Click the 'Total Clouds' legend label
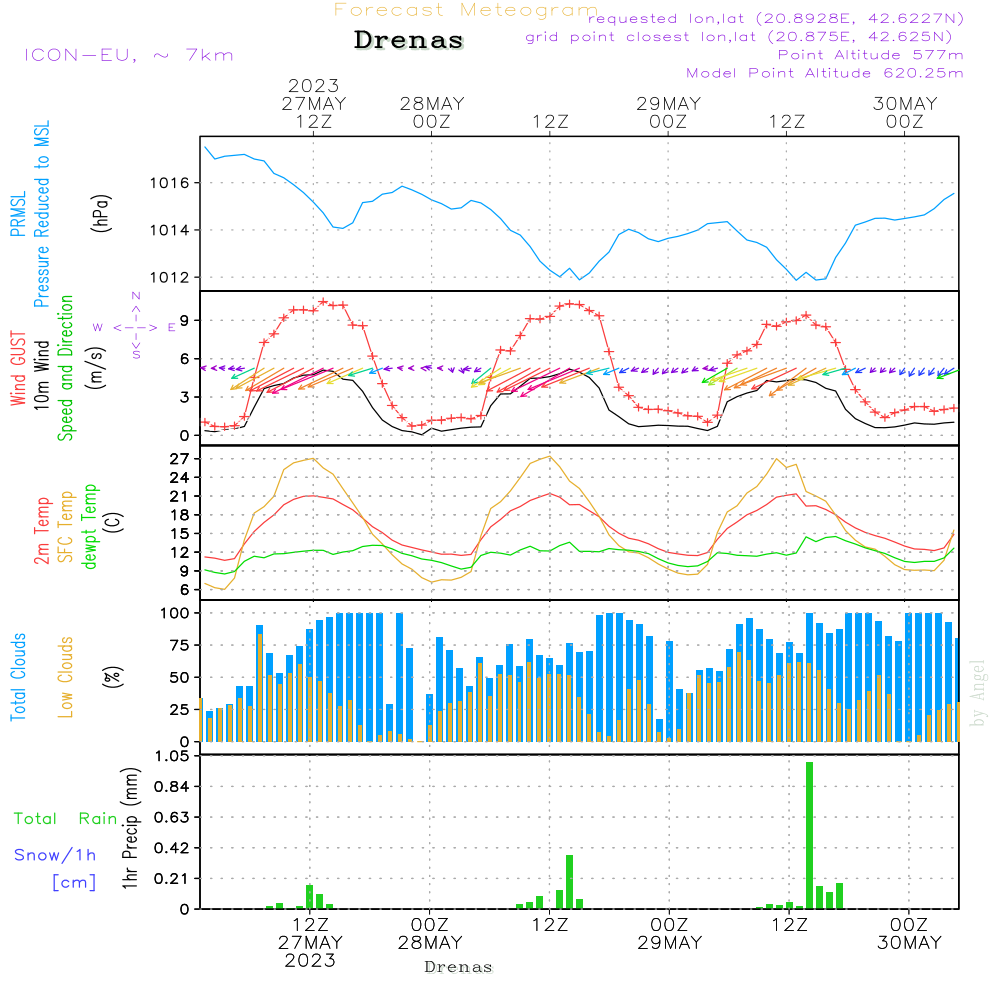1000x1000 pixels. 18,677
